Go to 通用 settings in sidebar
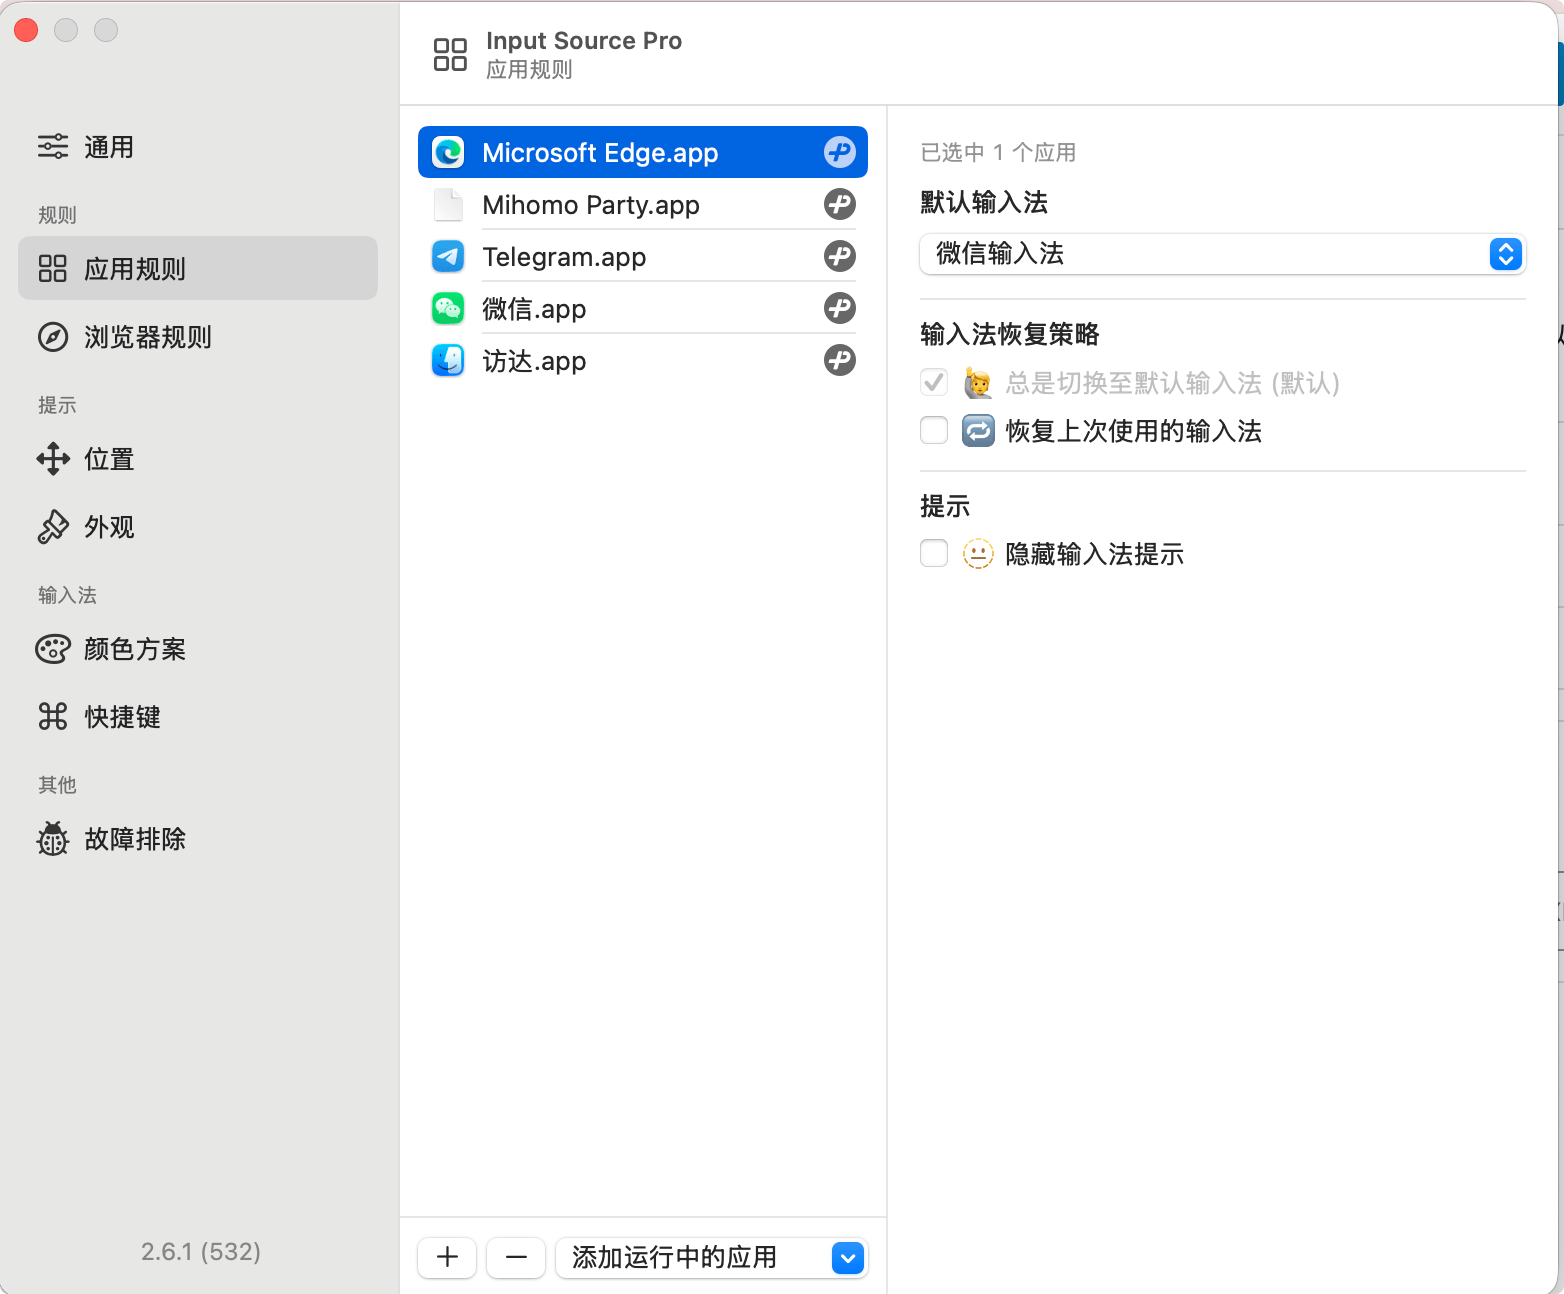The height and width of the screenshot is (1294, 1564). [108, 147]
